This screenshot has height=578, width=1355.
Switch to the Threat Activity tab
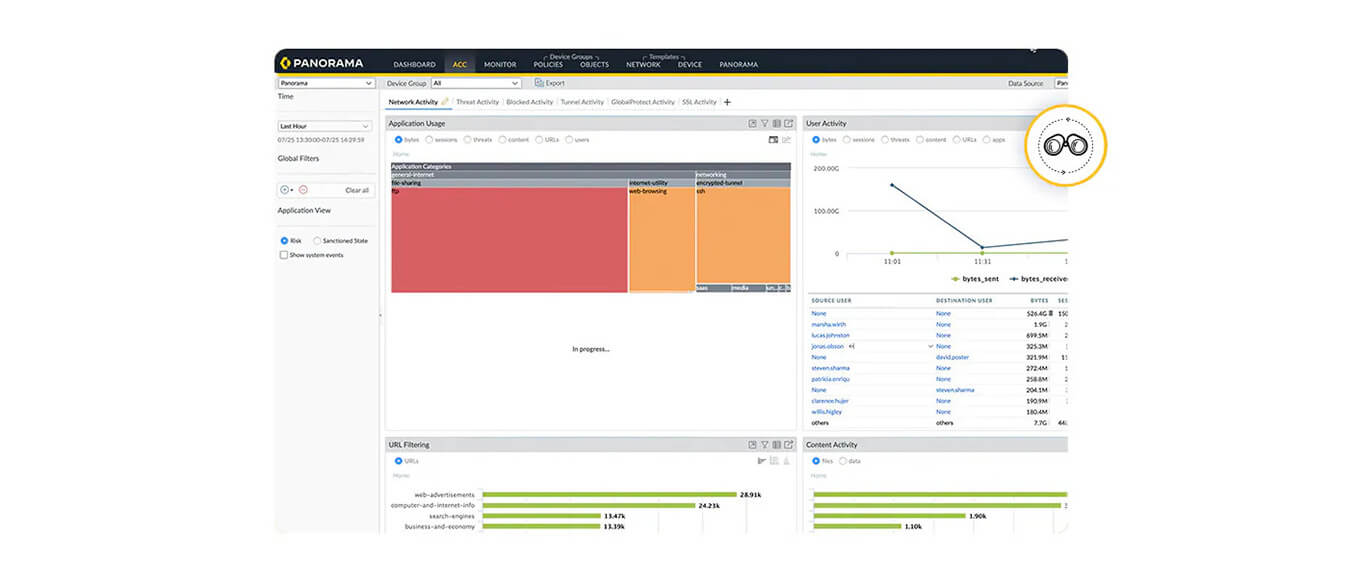click(478, 102)
